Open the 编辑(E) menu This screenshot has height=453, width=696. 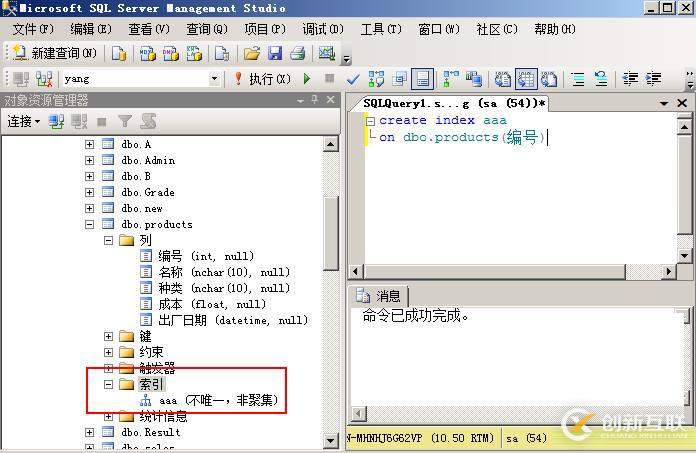pyautogui.click(x=91, y=29)
